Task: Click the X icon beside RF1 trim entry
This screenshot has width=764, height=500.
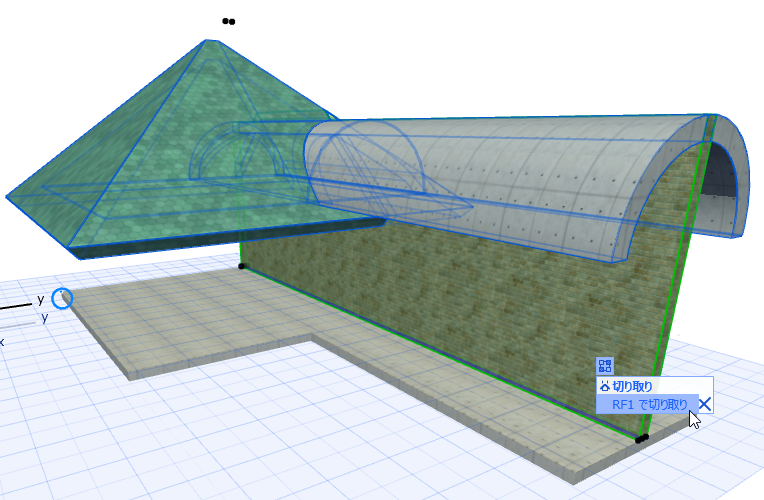Action: coord(705,404)
